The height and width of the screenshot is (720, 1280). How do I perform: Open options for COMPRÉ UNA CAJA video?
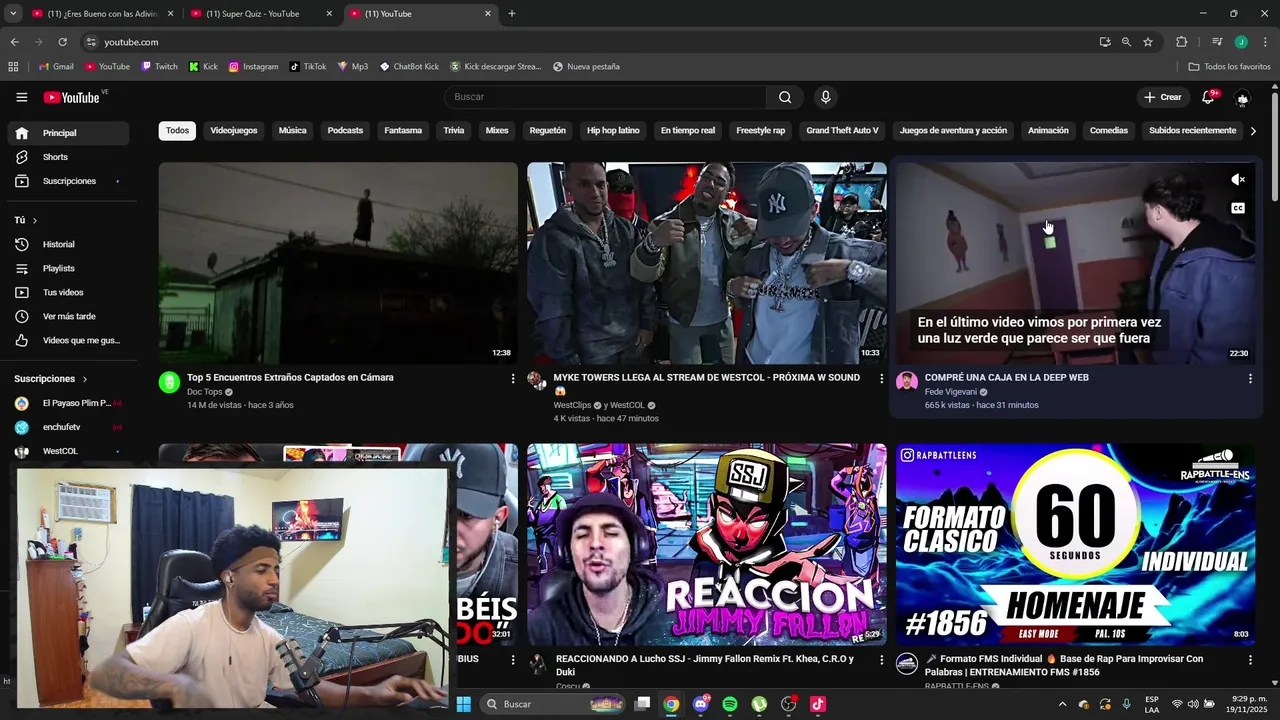(x=1250, y=379)
